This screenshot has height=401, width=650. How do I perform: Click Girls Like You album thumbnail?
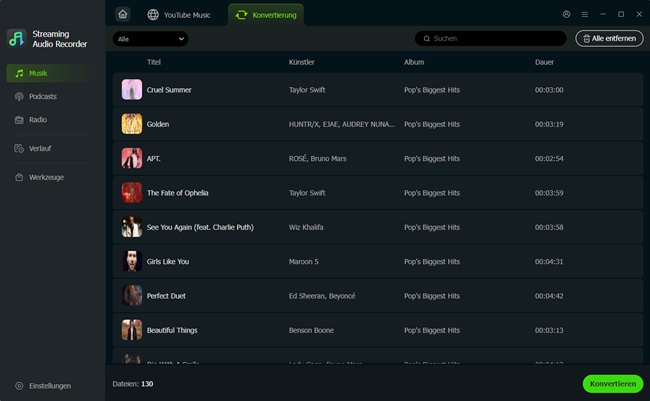pos(132,261)
